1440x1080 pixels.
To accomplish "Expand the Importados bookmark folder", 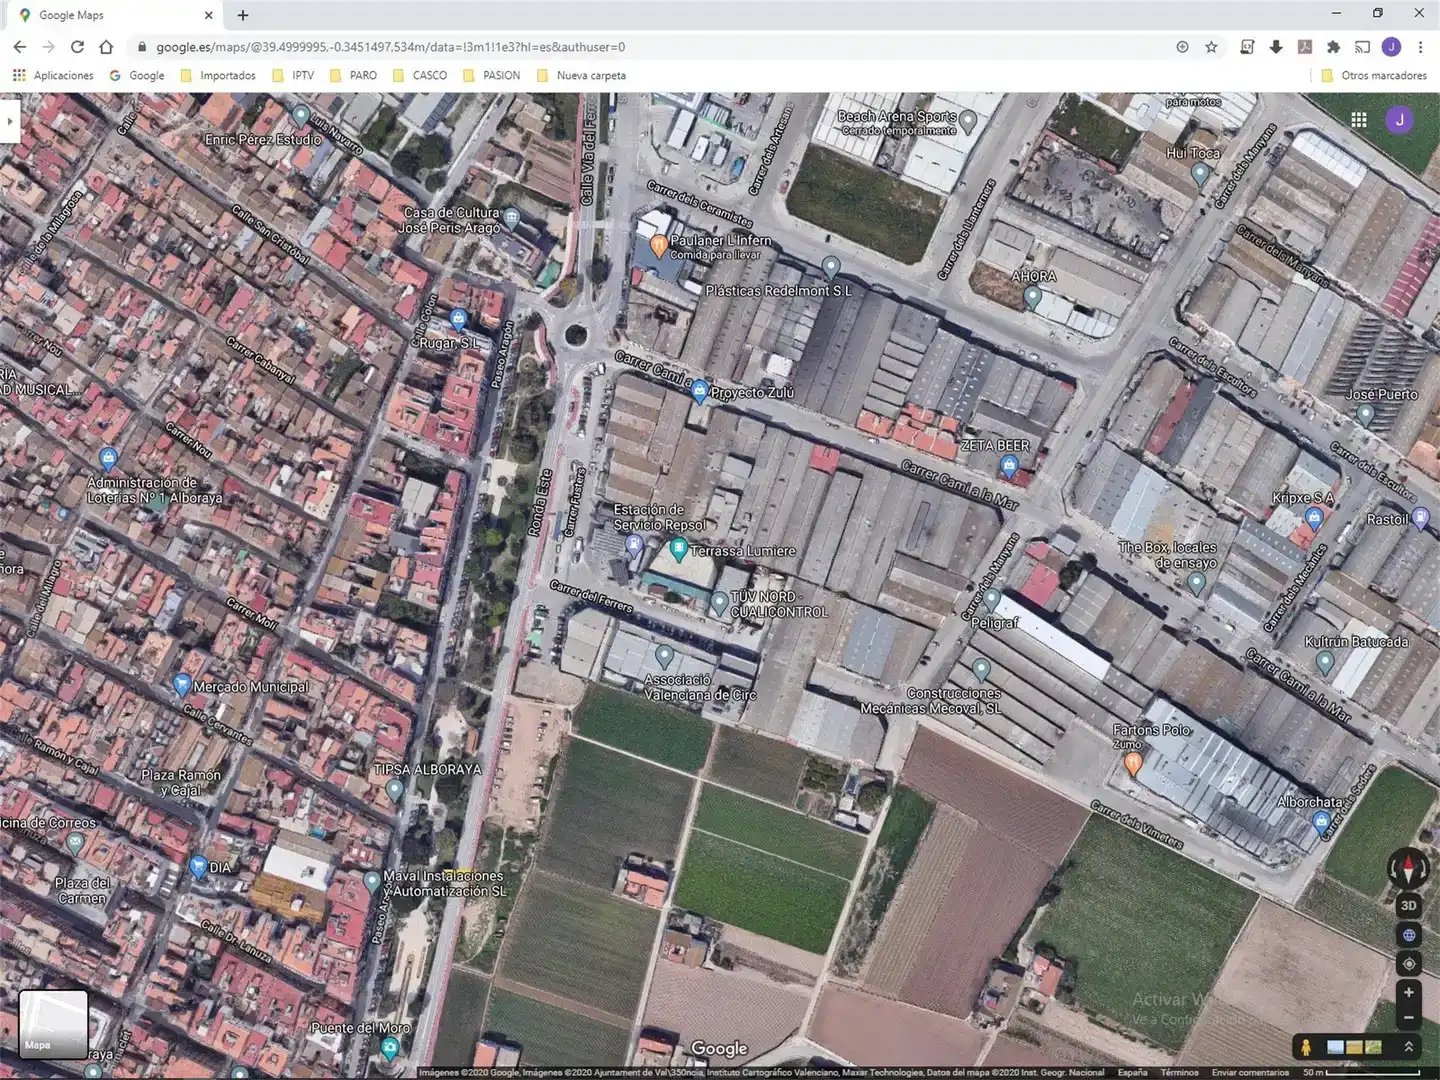I will 218,75.
